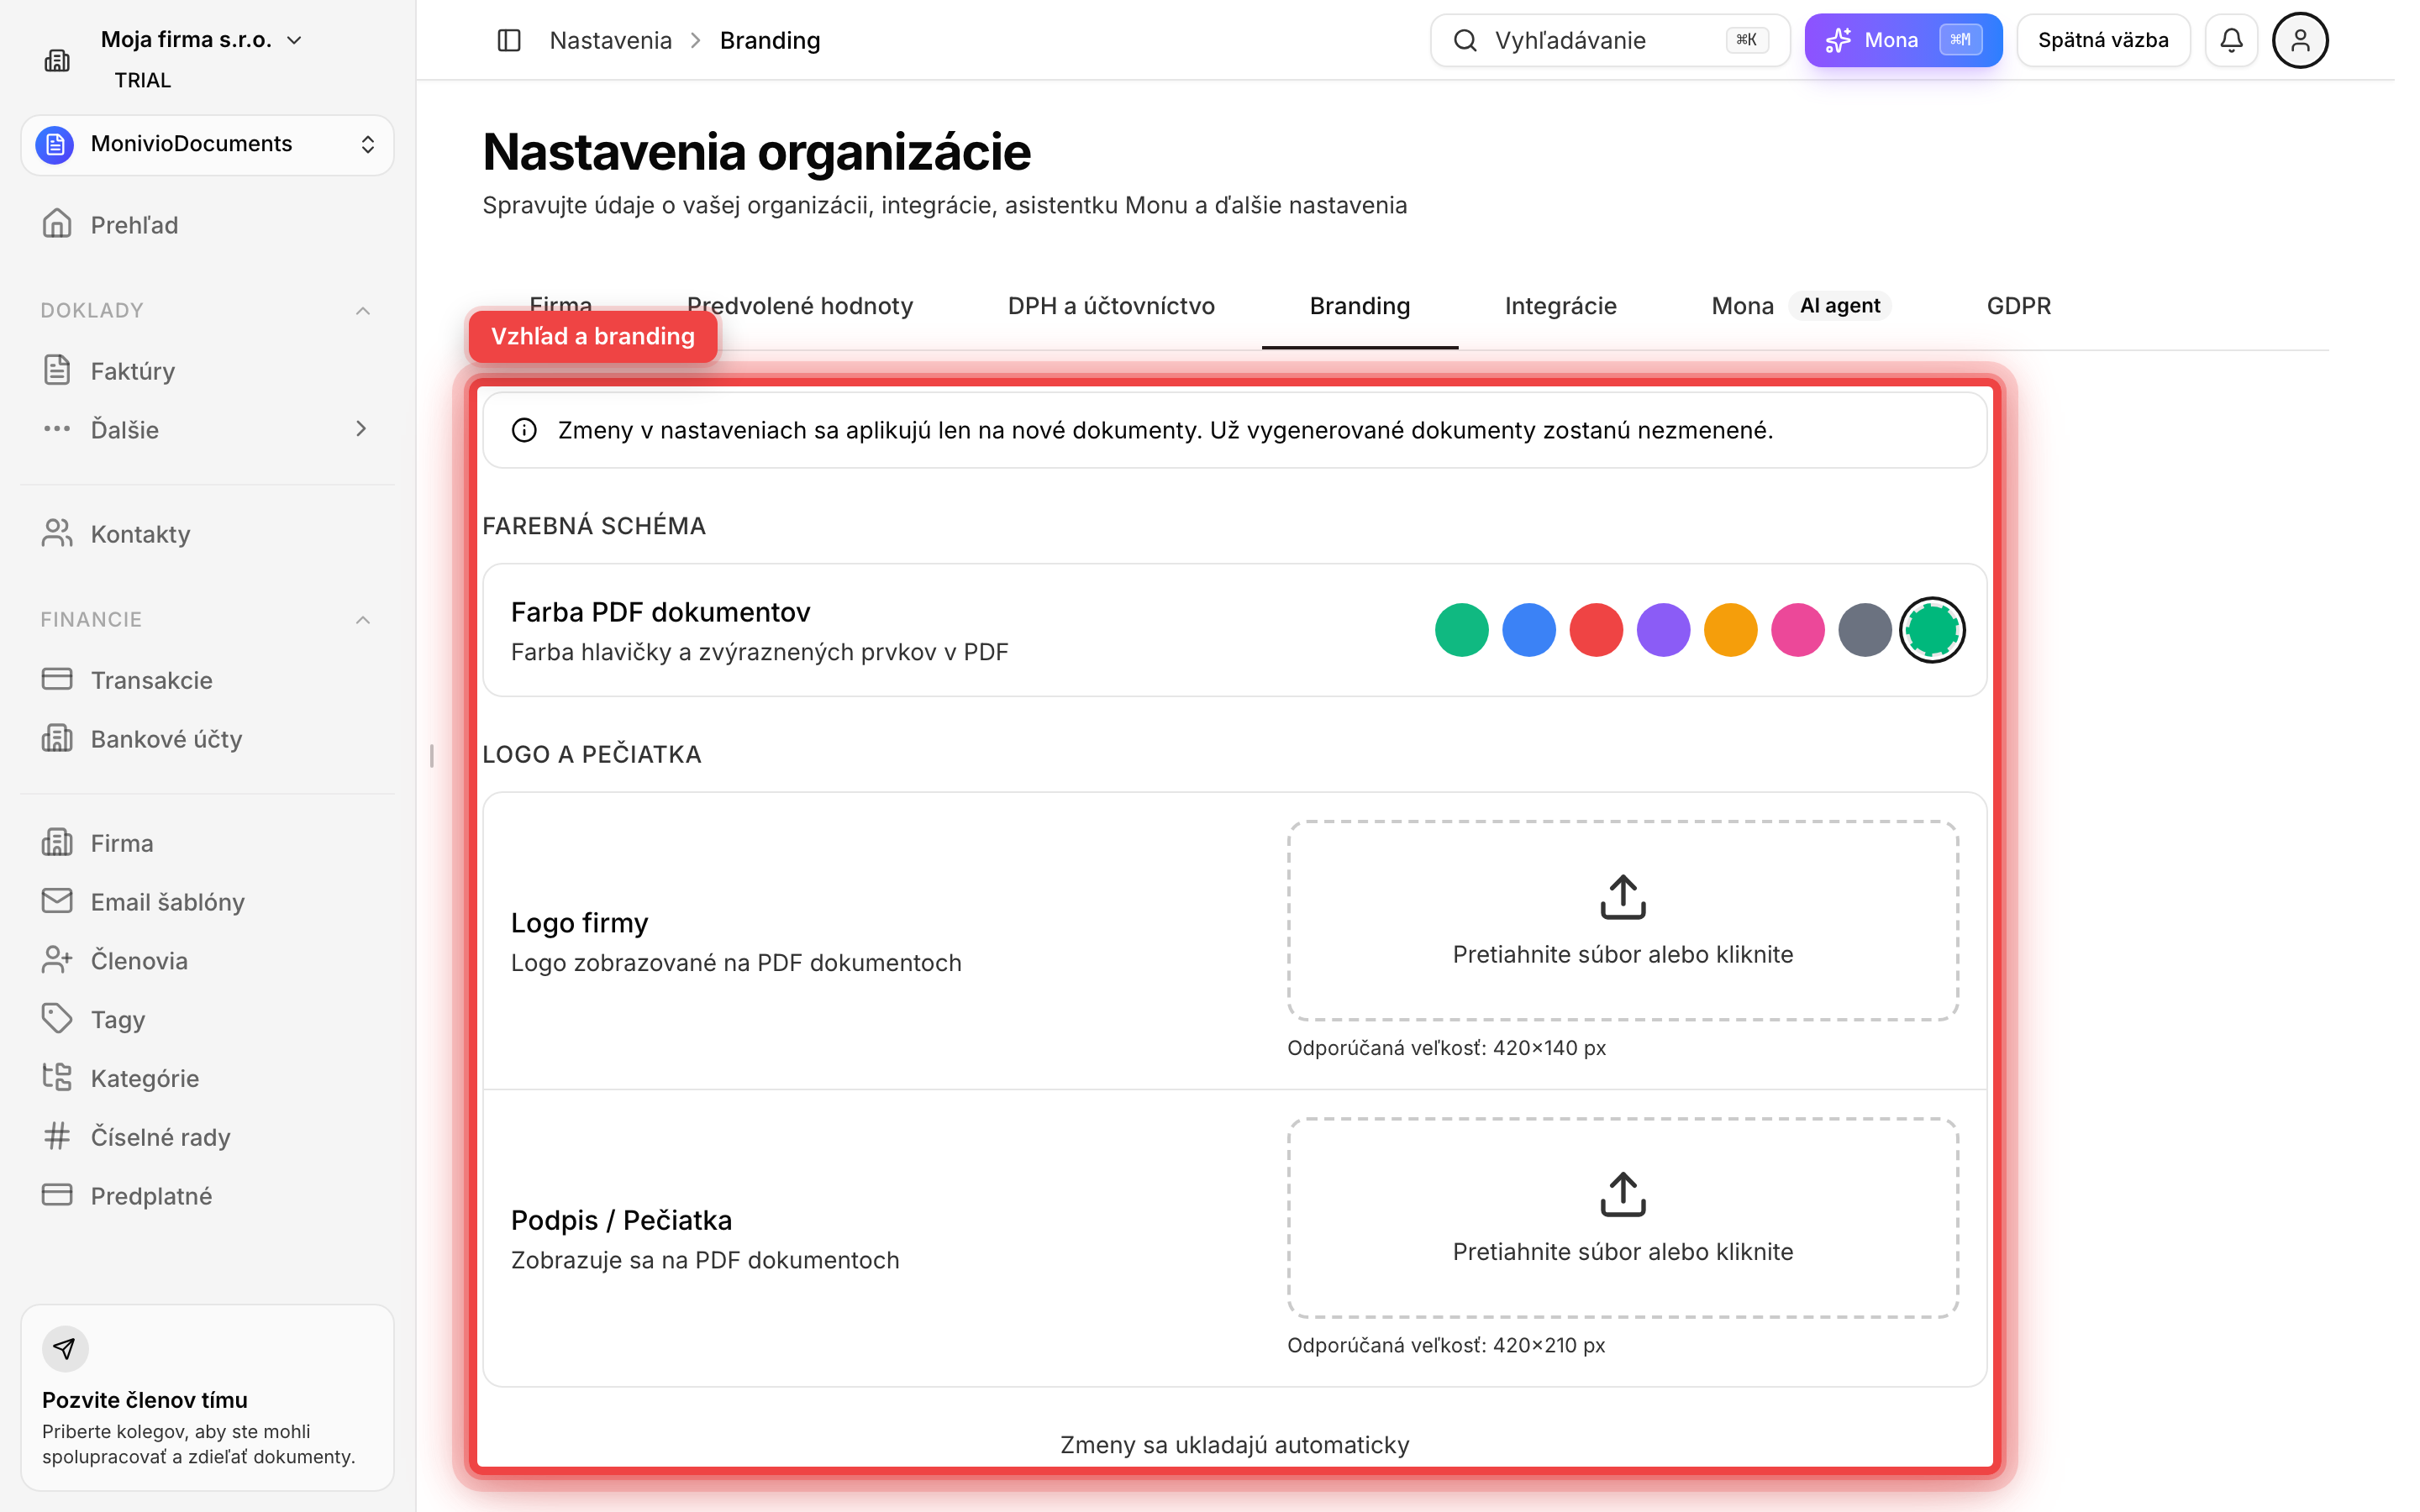Open the Mona AI agent tab
This screenshot has width=2420, height=1512.
pyautogui.click(x=1800, y=306)
